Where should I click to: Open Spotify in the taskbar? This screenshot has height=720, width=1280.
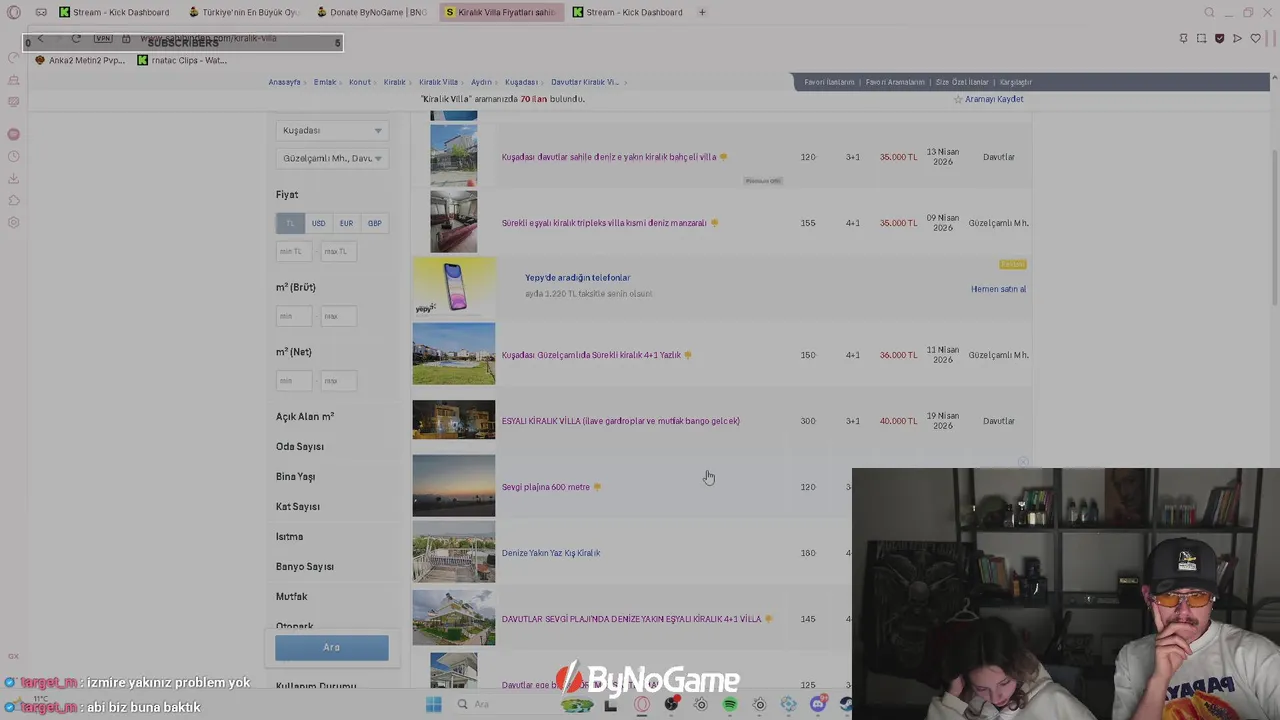pos(730,704)
